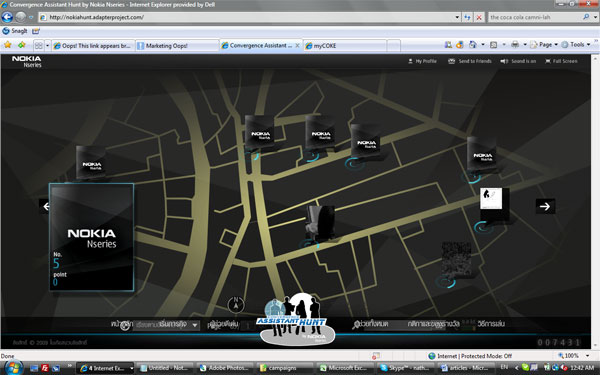Image resolution: width=600 pixels, height=375 pixels.
Task: Close the Convergence Assistant tab
Action: [297, 45]
